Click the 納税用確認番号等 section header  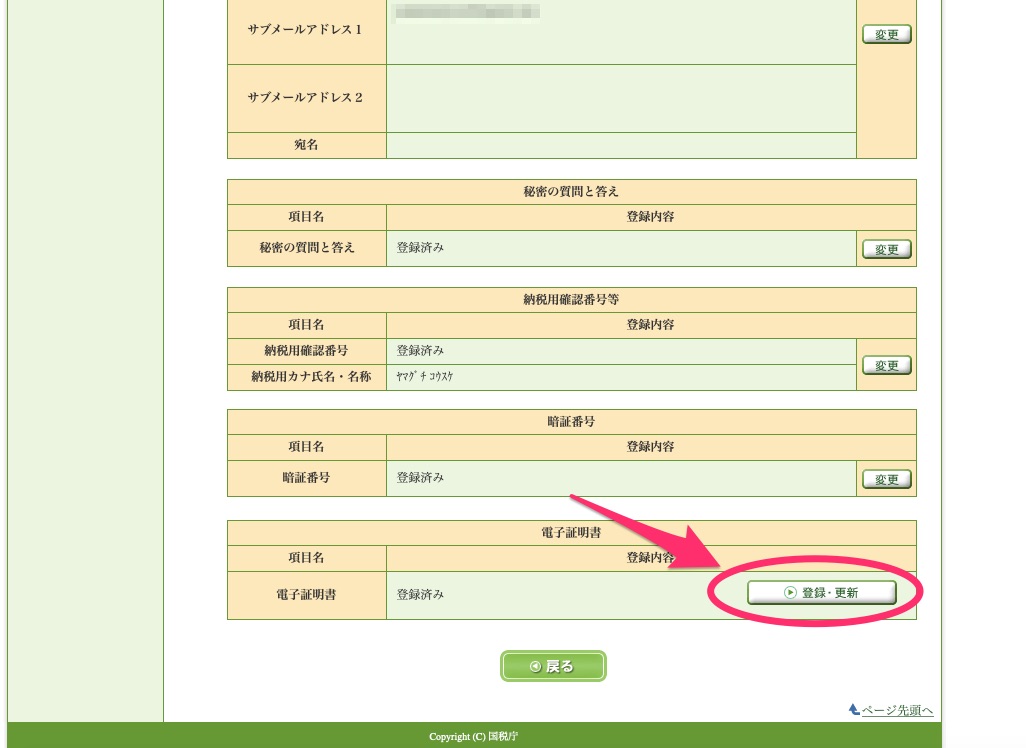coord(571,300)
